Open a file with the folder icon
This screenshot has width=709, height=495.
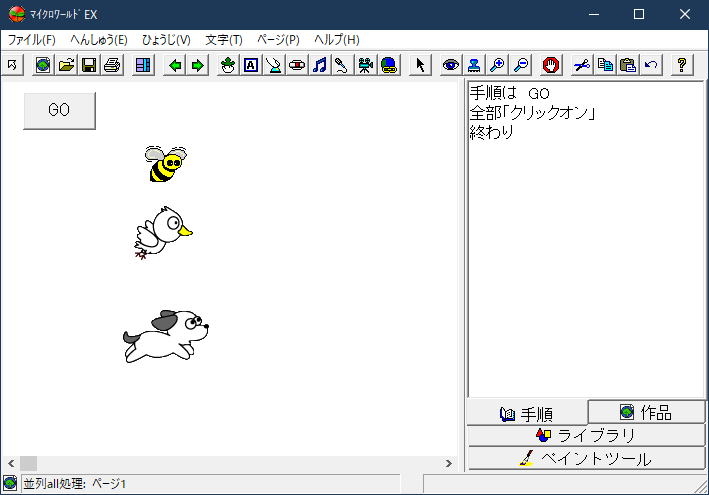coord(66,65)
